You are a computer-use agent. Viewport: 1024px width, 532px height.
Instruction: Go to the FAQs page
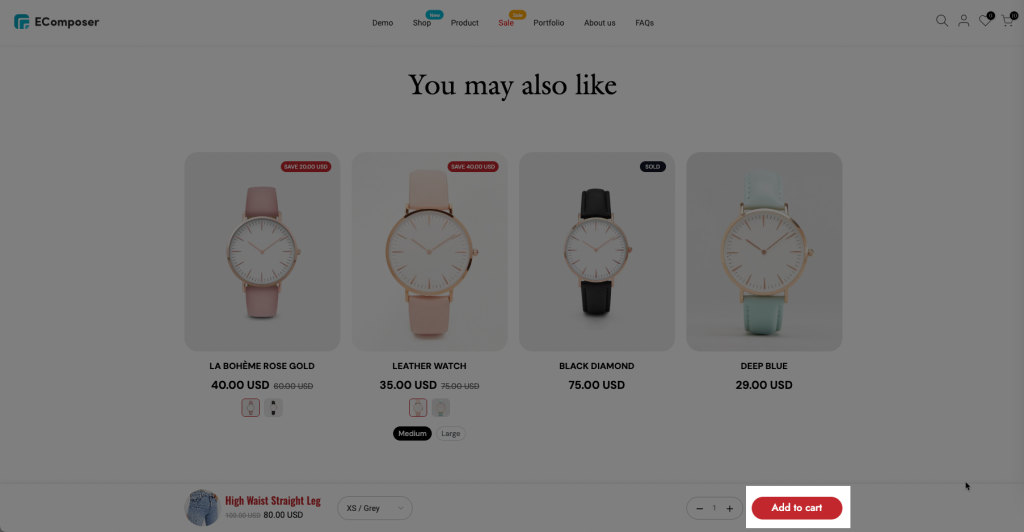coord(645,23)
